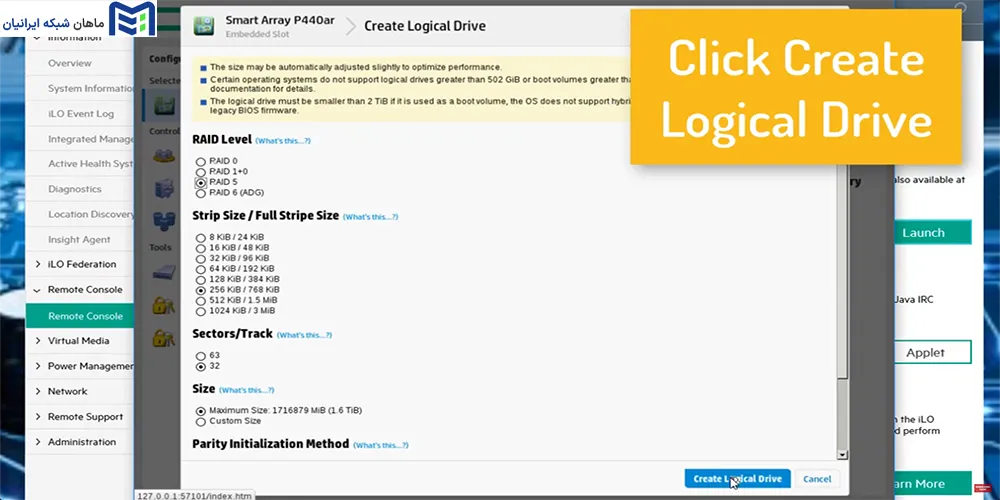The height and width of the screenshot is (500, 1000).
Task: Select RAID 0 radio button
Action: point(201,162)
